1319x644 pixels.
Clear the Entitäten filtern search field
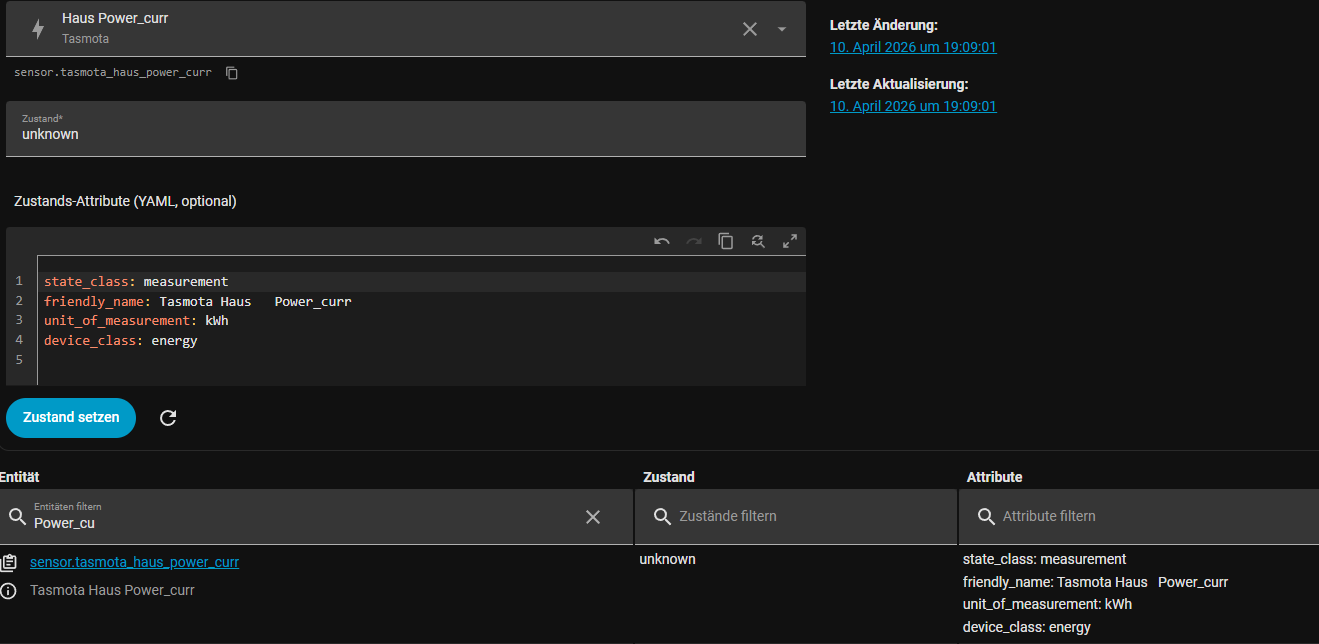pyautogui.click(x=593, y=517)
